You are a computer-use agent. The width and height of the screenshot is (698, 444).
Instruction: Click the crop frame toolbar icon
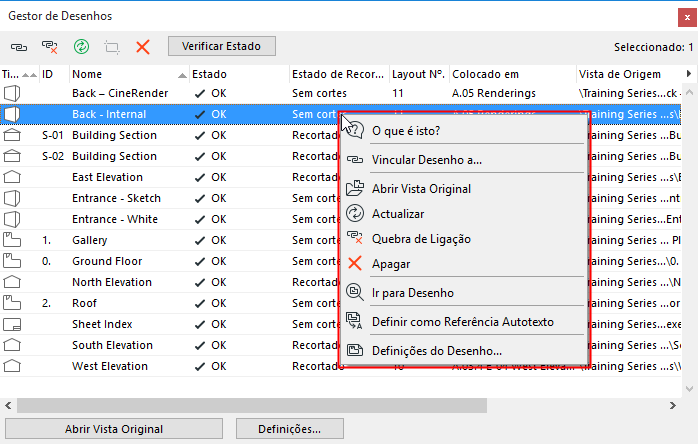point(111,46)
